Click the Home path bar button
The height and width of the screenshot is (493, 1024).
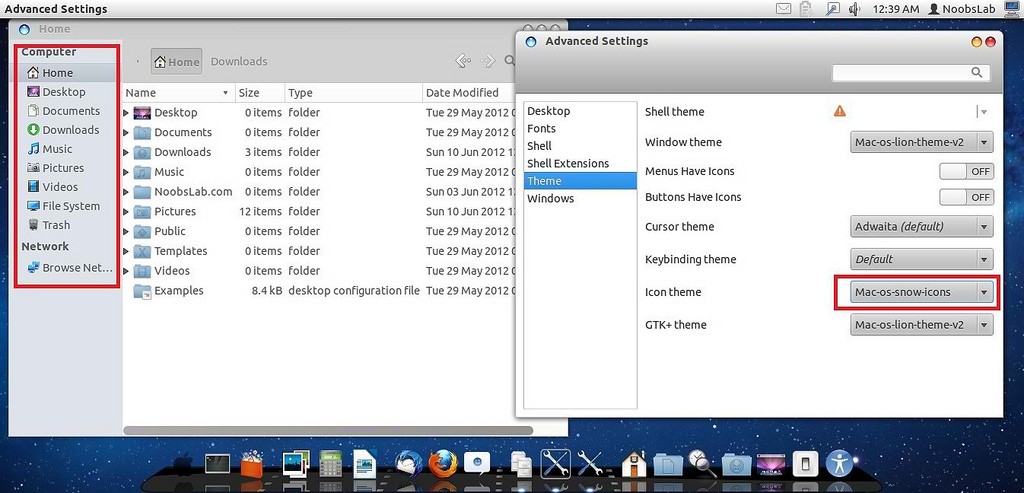[176, 61]
